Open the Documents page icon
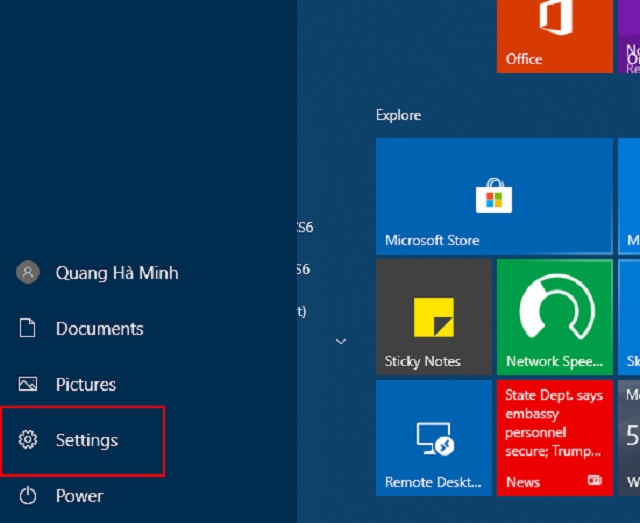640x523 pixels. [27, 328]
